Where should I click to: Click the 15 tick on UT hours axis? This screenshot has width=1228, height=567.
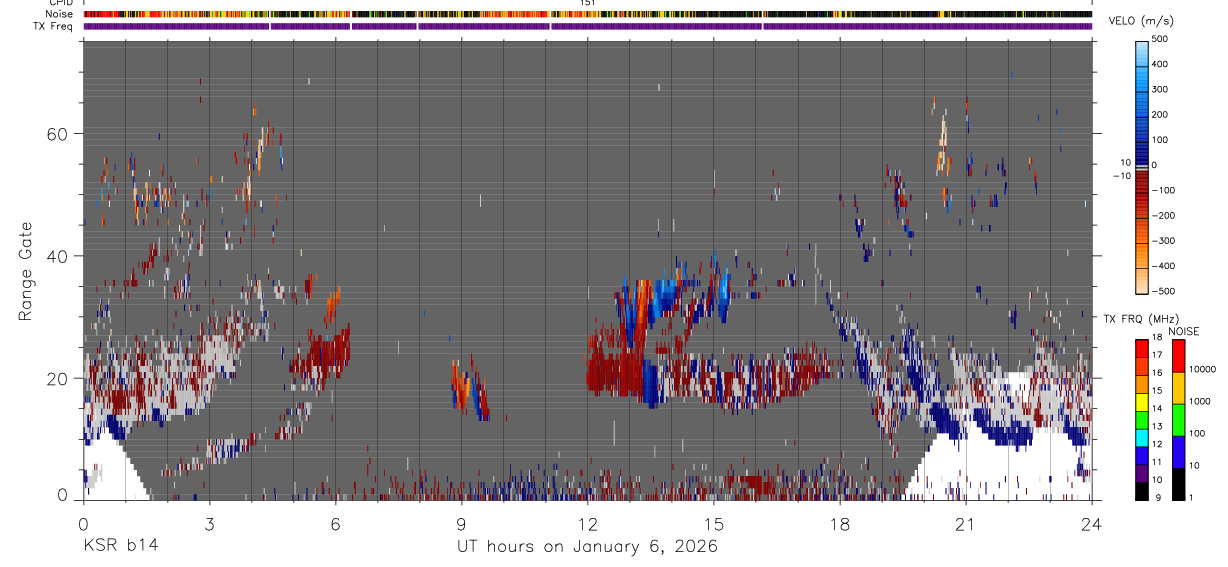(714, 523)
